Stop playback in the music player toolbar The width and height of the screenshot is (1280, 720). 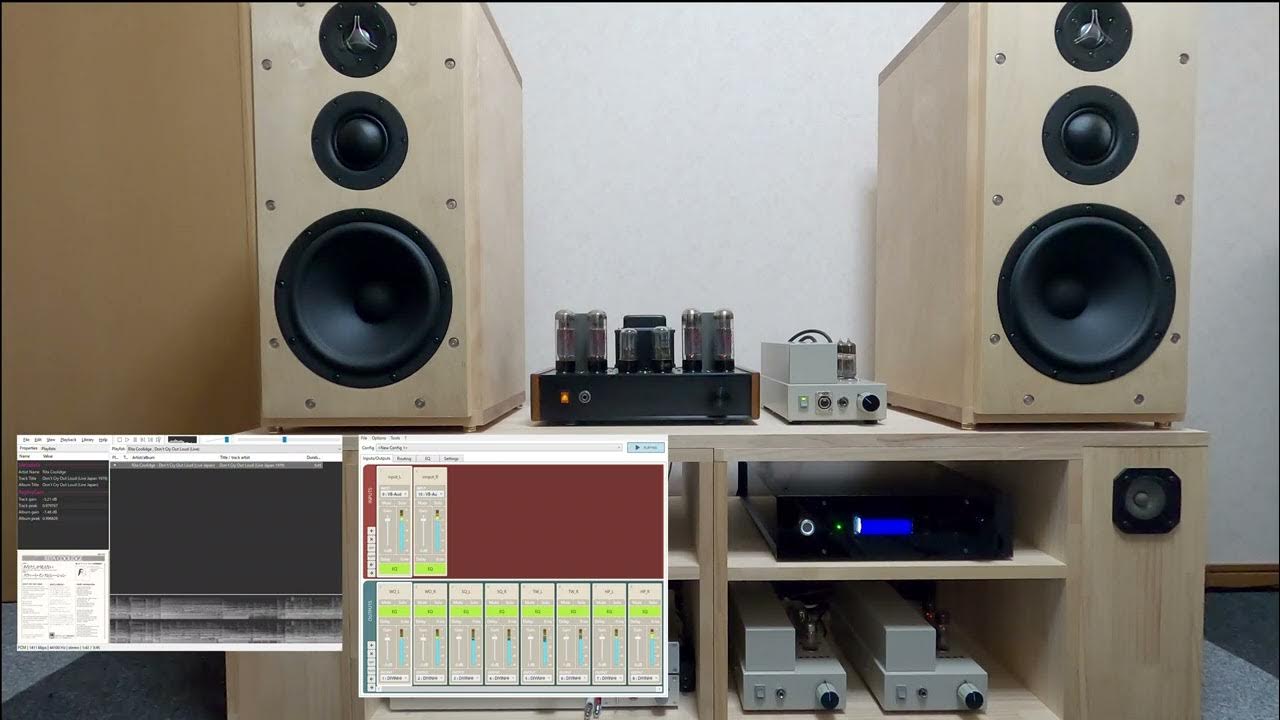click(x=120, y=440)
